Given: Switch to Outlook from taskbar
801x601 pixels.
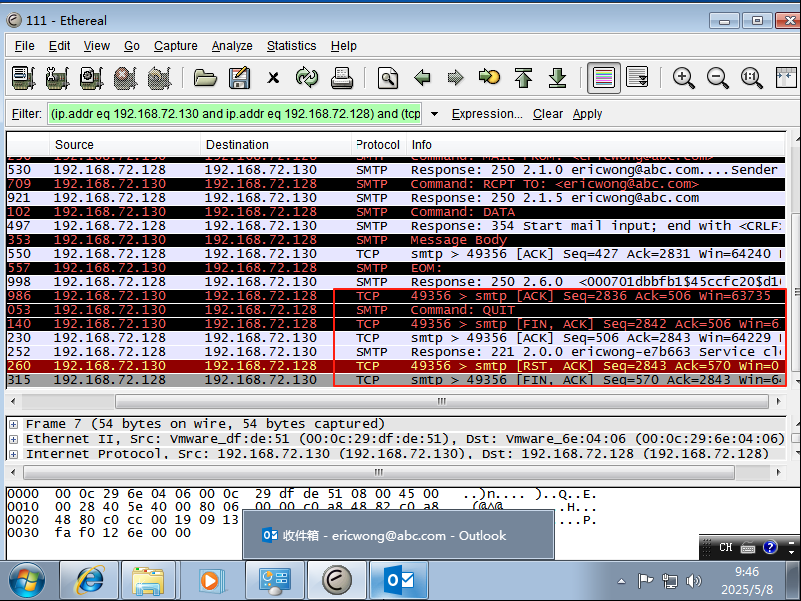Looking at the screenshot, I should click(399, 581).
